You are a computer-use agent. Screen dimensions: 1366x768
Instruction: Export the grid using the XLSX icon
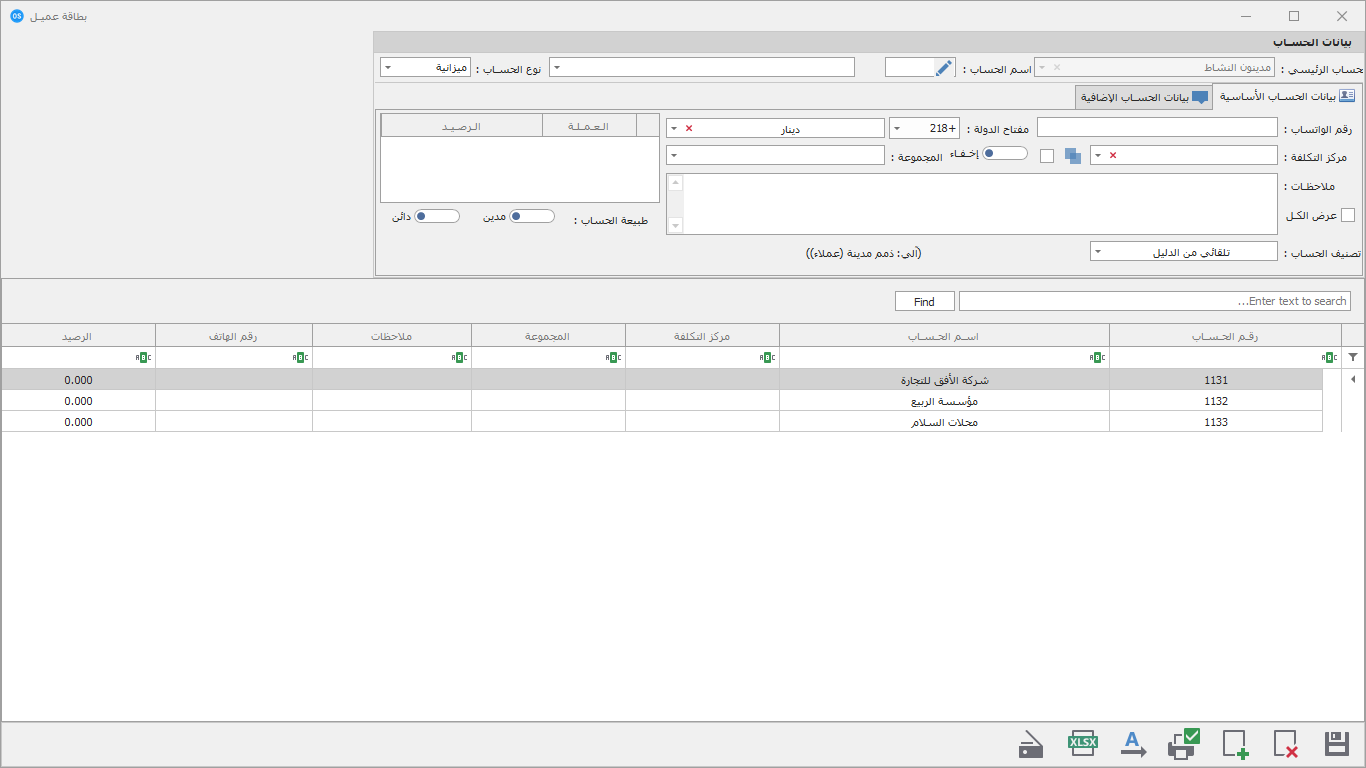1083,743
